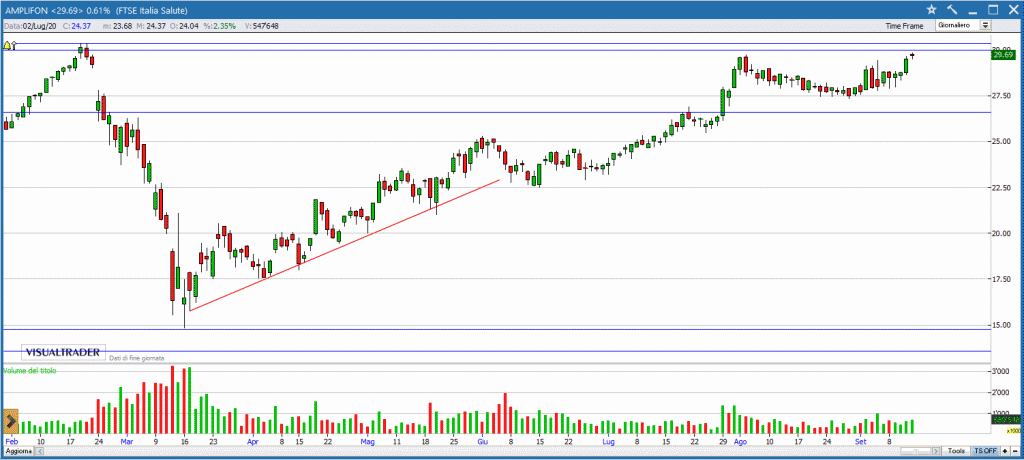Select the blue horizontal line near 26.50
This screenshot has width=1024, height=460.
click(496, 112)
